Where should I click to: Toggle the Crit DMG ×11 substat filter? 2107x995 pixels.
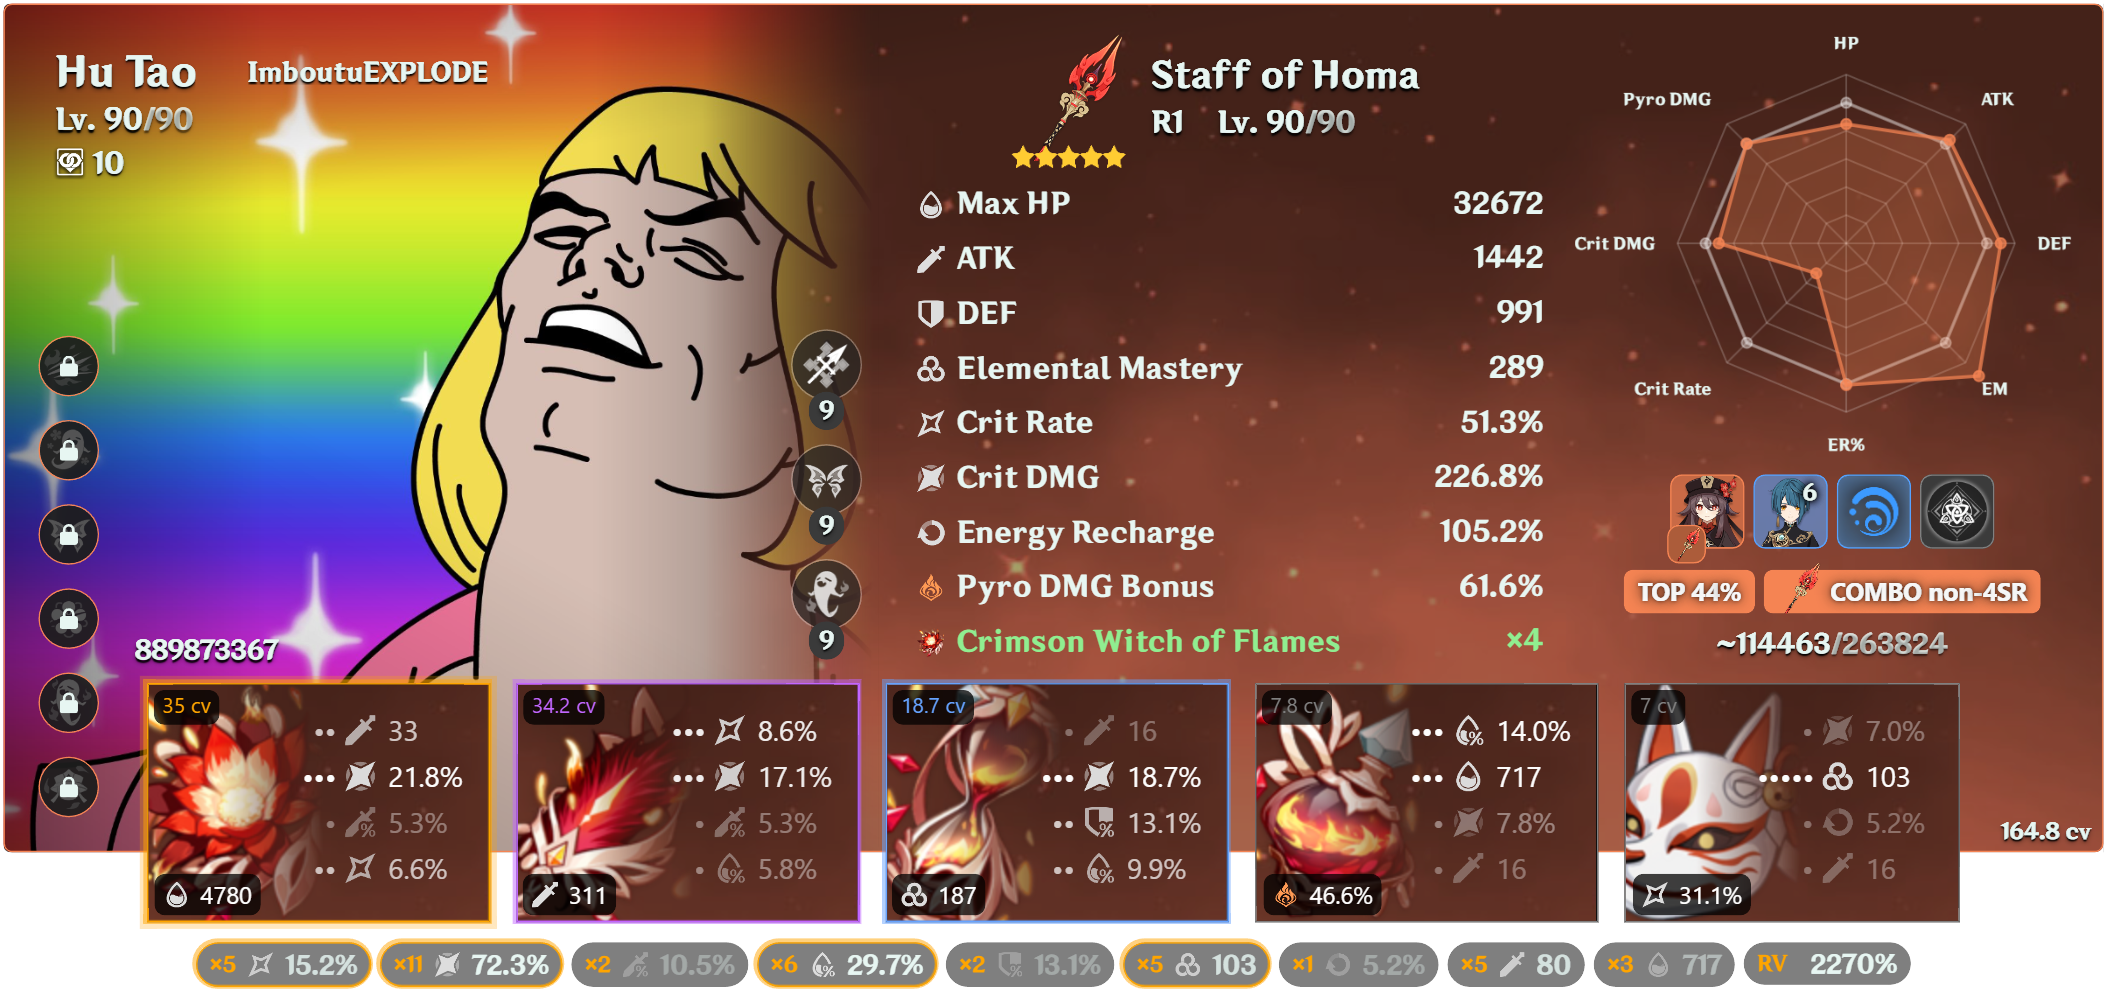point(470,964)
